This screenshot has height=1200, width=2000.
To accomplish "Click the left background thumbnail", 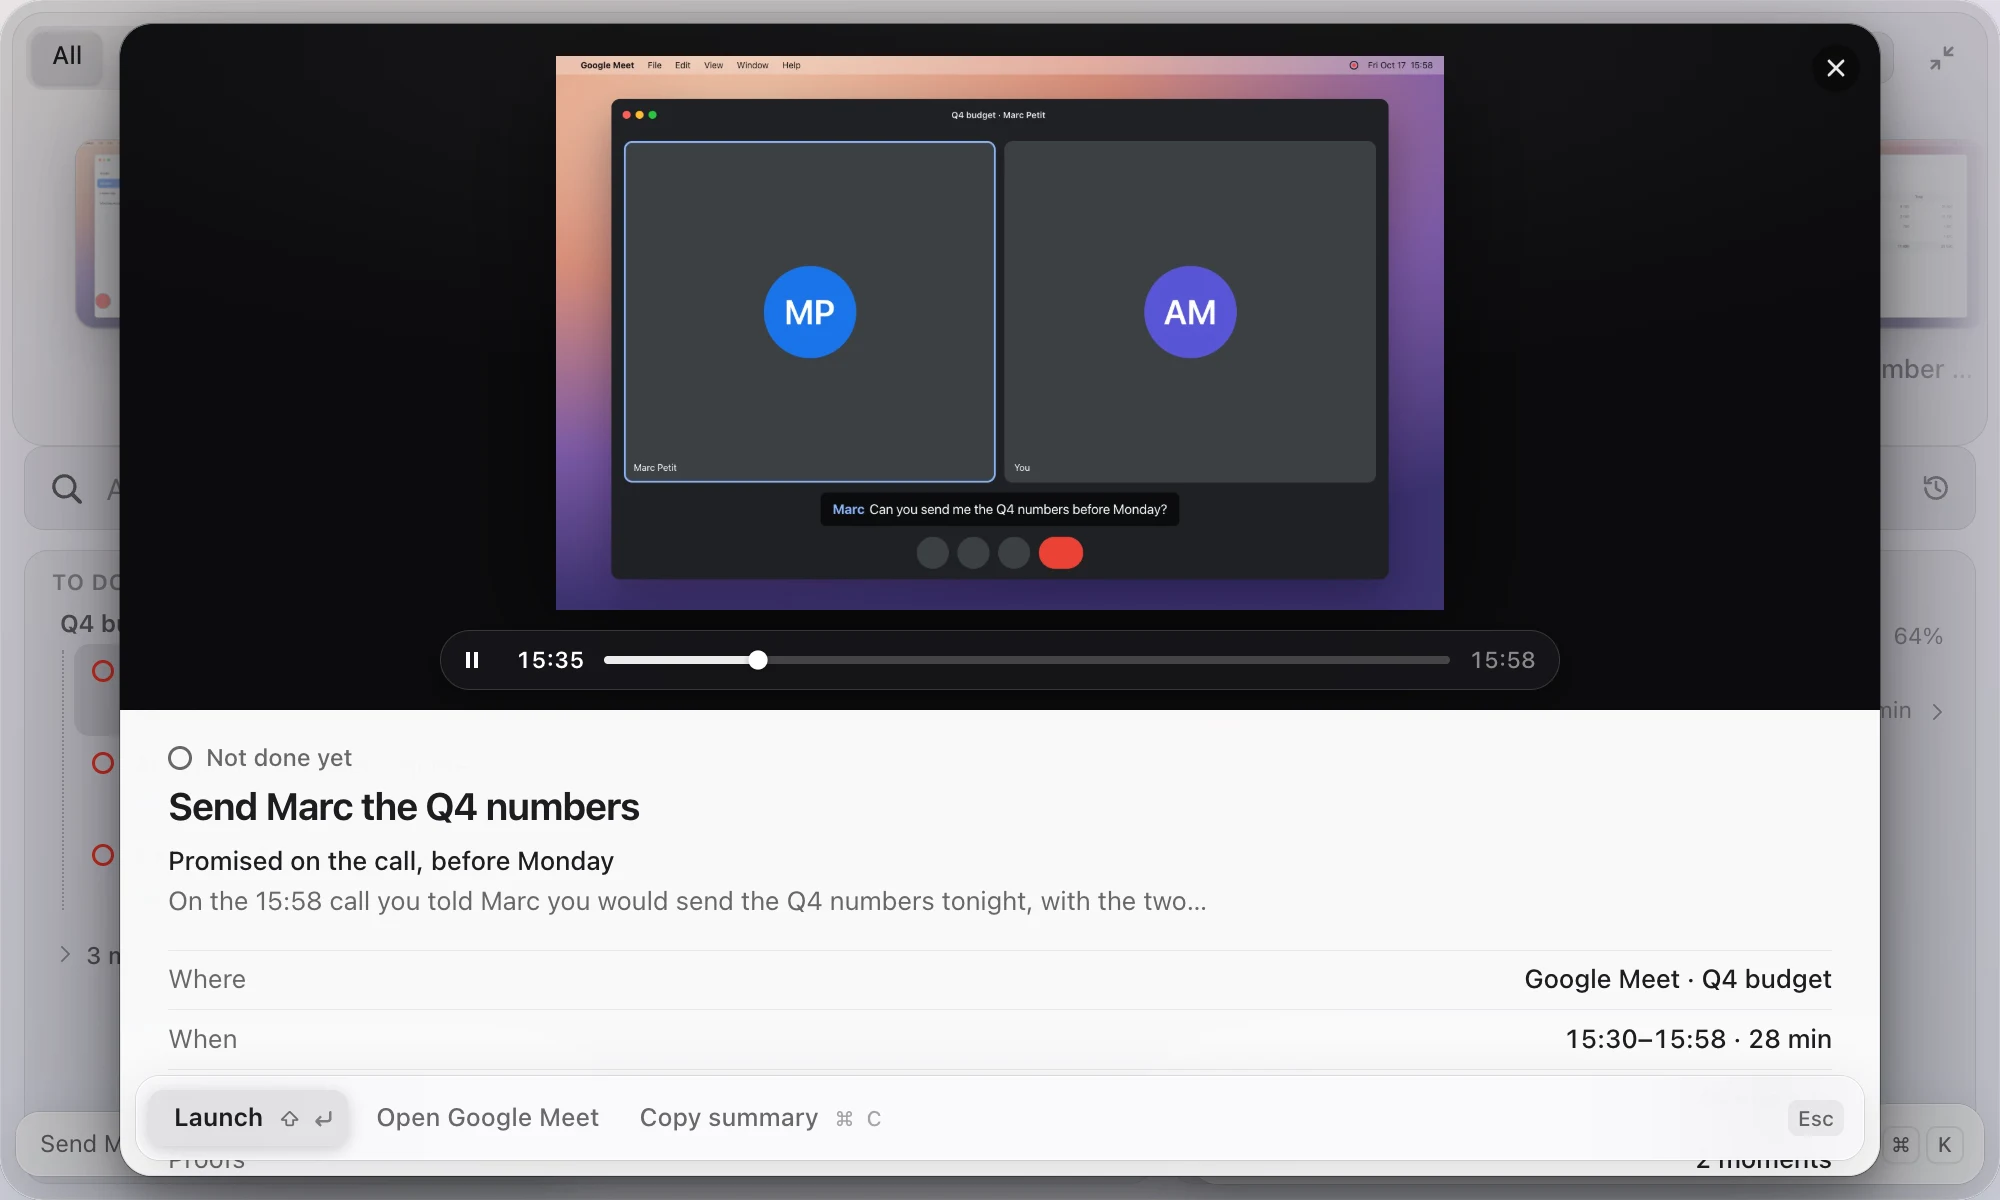I will click(98, 234).
